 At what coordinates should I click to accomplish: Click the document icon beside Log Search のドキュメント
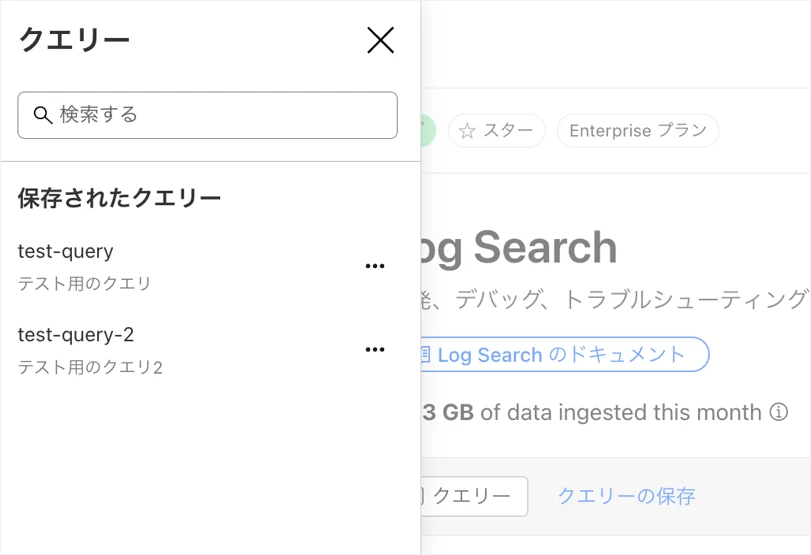[424, 355]
